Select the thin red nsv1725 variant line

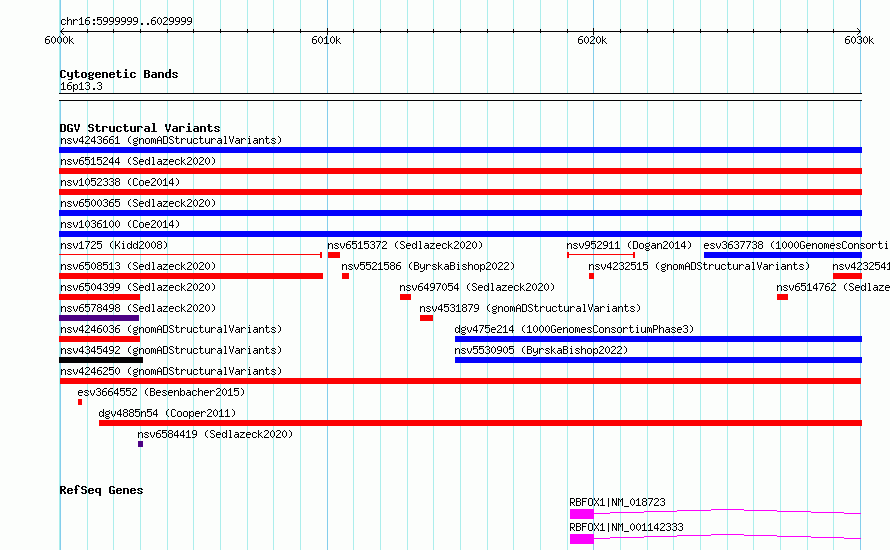coord(190,255)
